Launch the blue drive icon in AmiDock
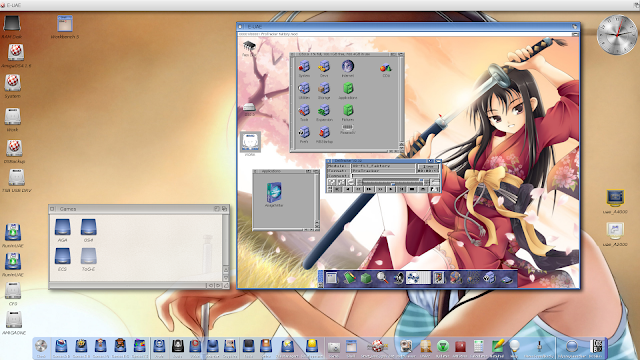 506,279
